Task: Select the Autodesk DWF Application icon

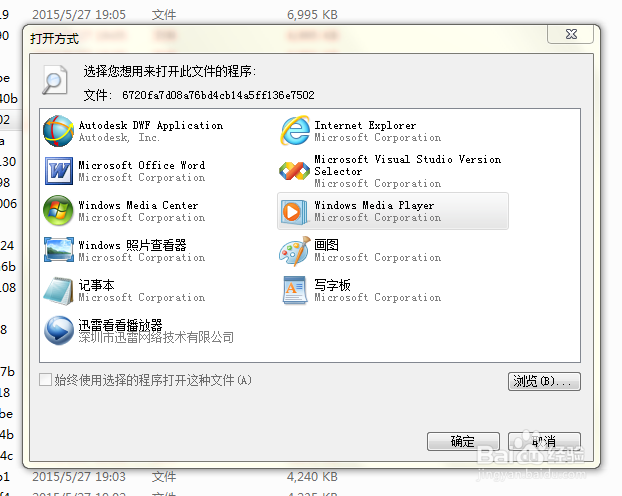Action: pyautogui.click(x=58, y=131)
